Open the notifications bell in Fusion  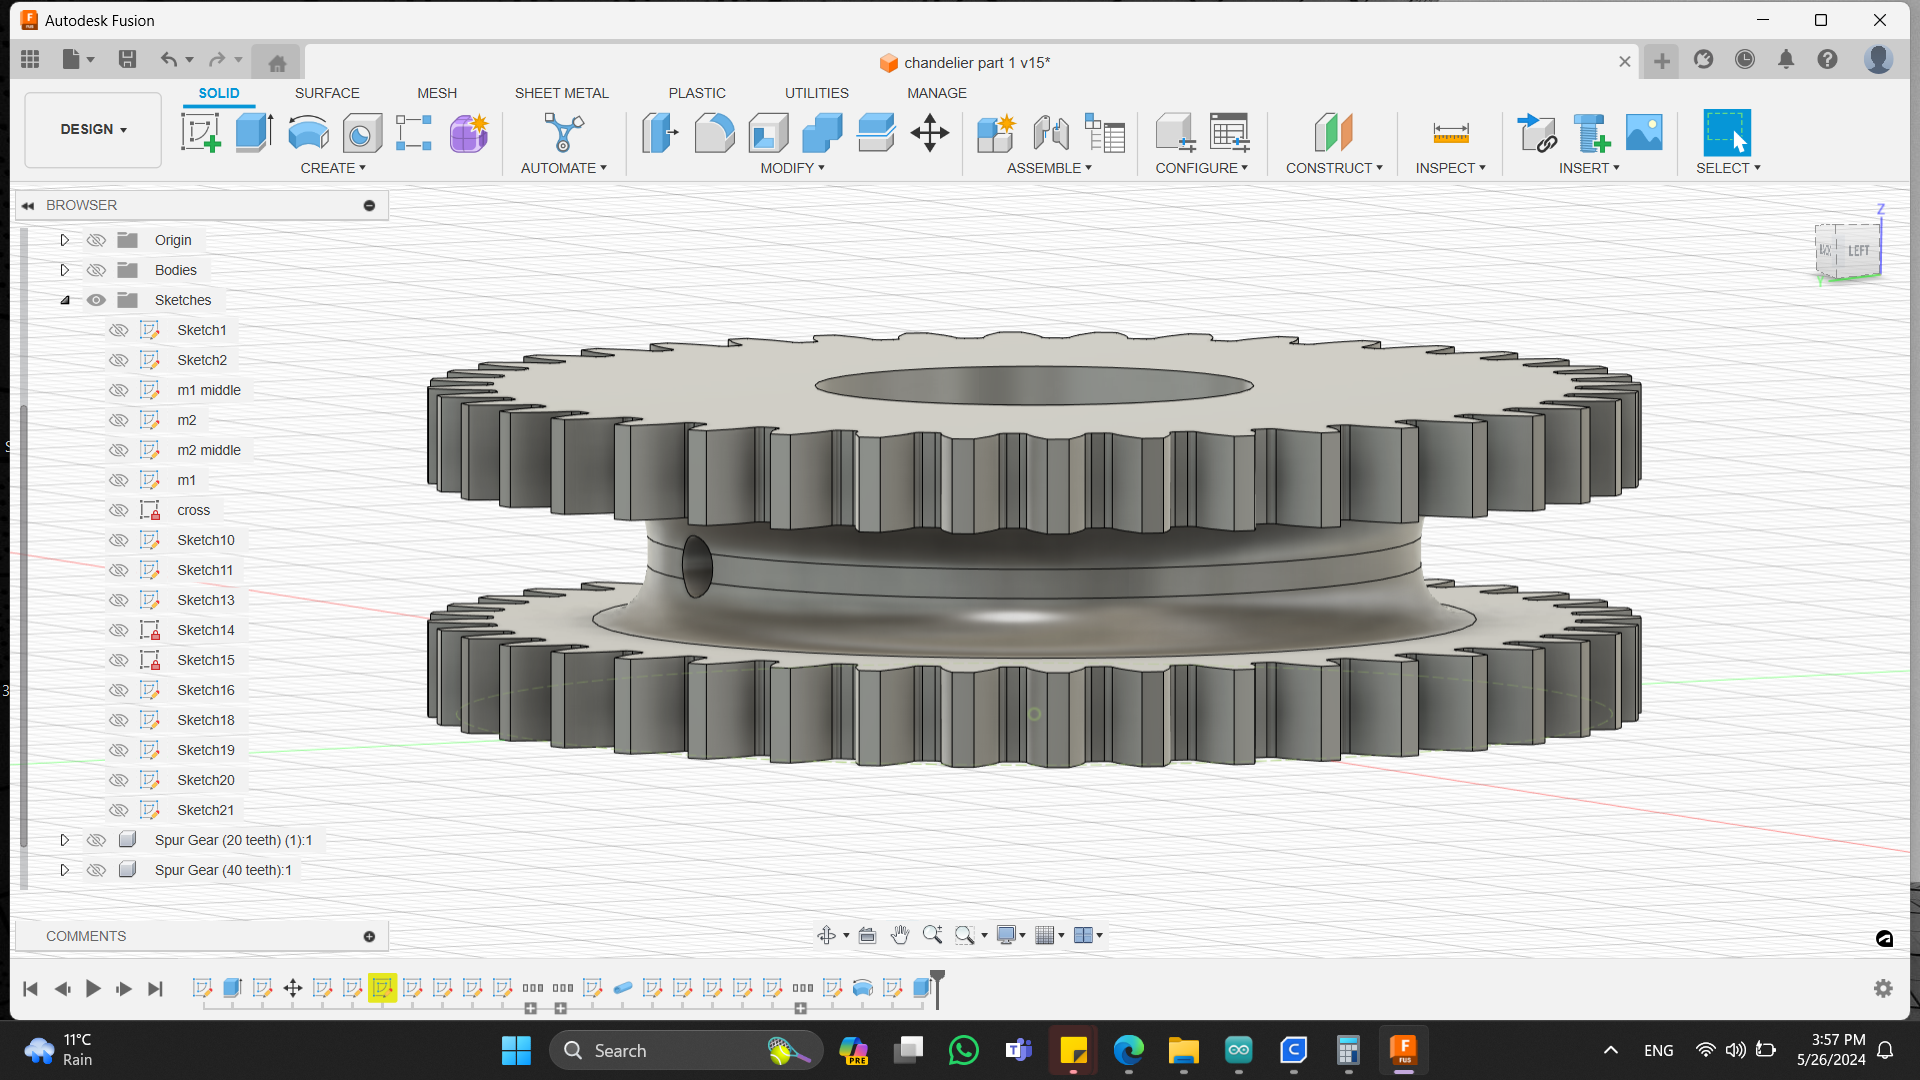tap(1786, 60)
